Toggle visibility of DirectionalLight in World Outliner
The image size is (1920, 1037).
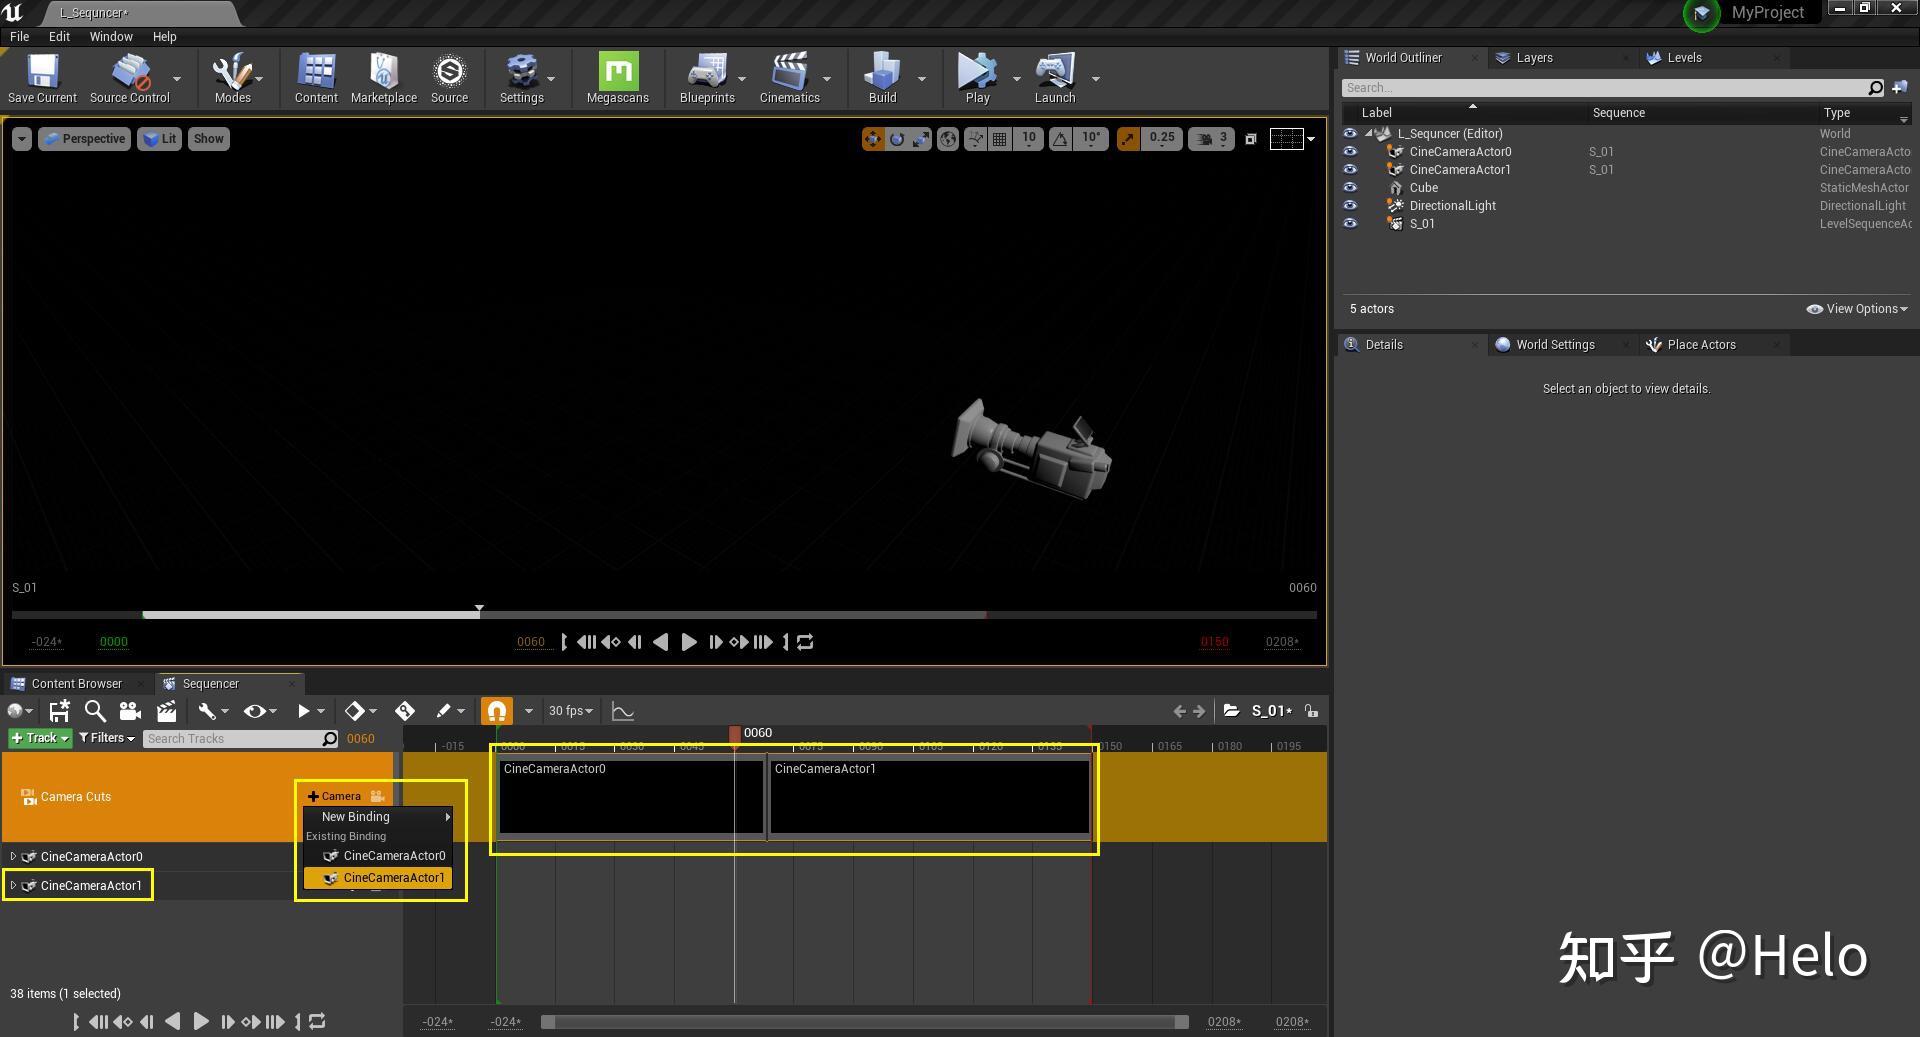1351,205
